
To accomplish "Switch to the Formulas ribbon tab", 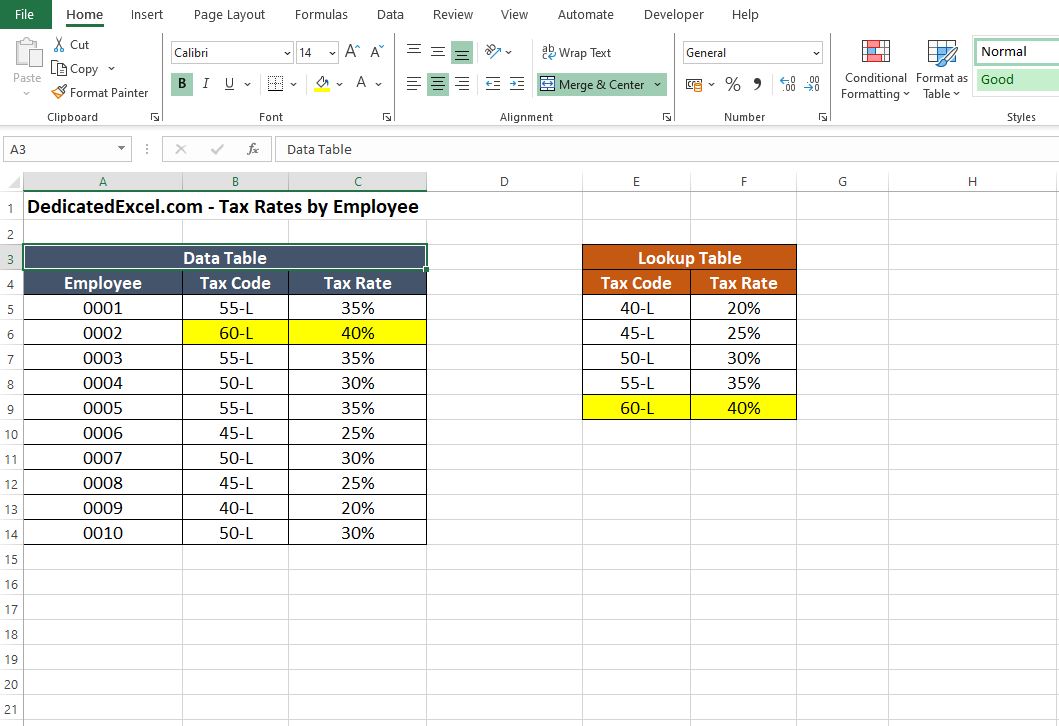I will tap(321, 14).
